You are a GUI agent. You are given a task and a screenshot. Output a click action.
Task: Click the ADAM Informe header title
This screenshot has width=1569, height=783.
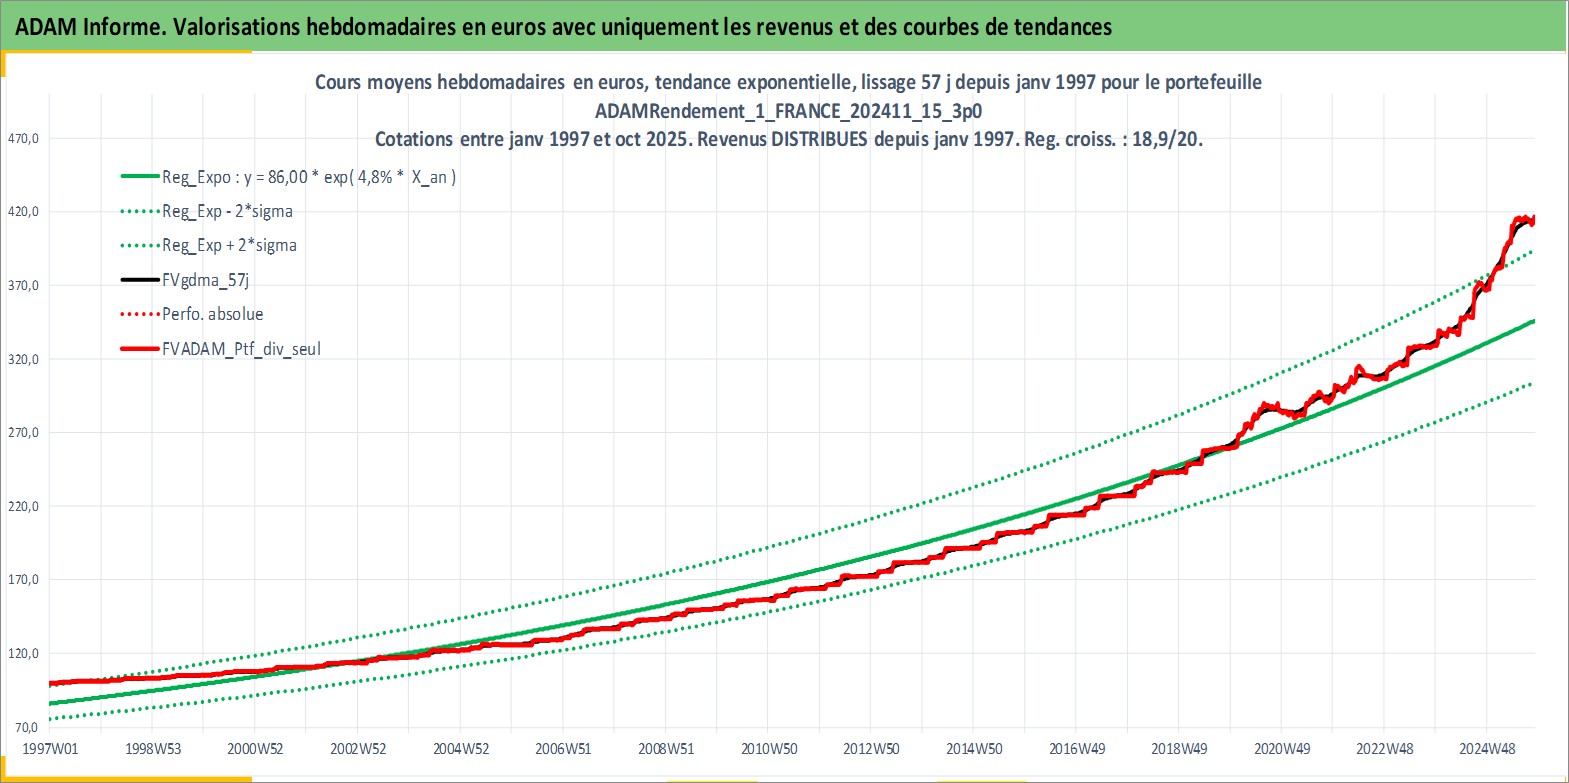pyautogui.click(x=563, y=27)
